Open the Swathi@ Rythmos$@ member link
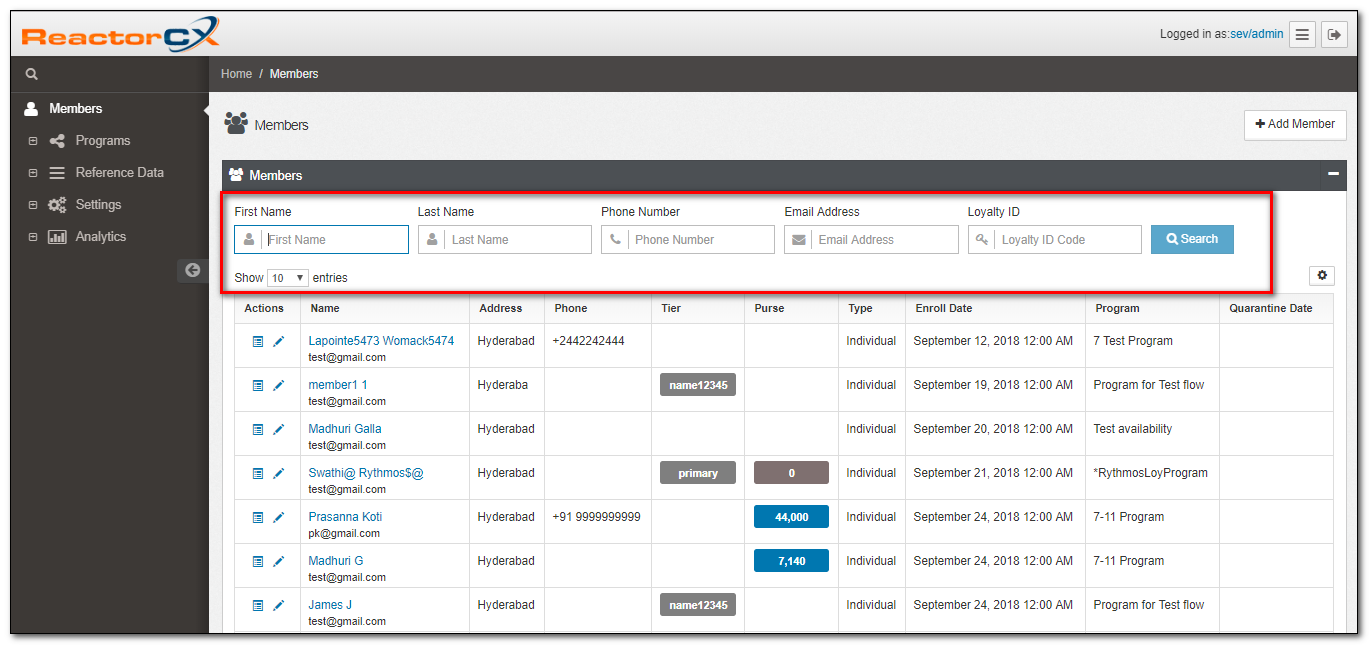The width and height of the screenshot is (1369, 645). 366,473
